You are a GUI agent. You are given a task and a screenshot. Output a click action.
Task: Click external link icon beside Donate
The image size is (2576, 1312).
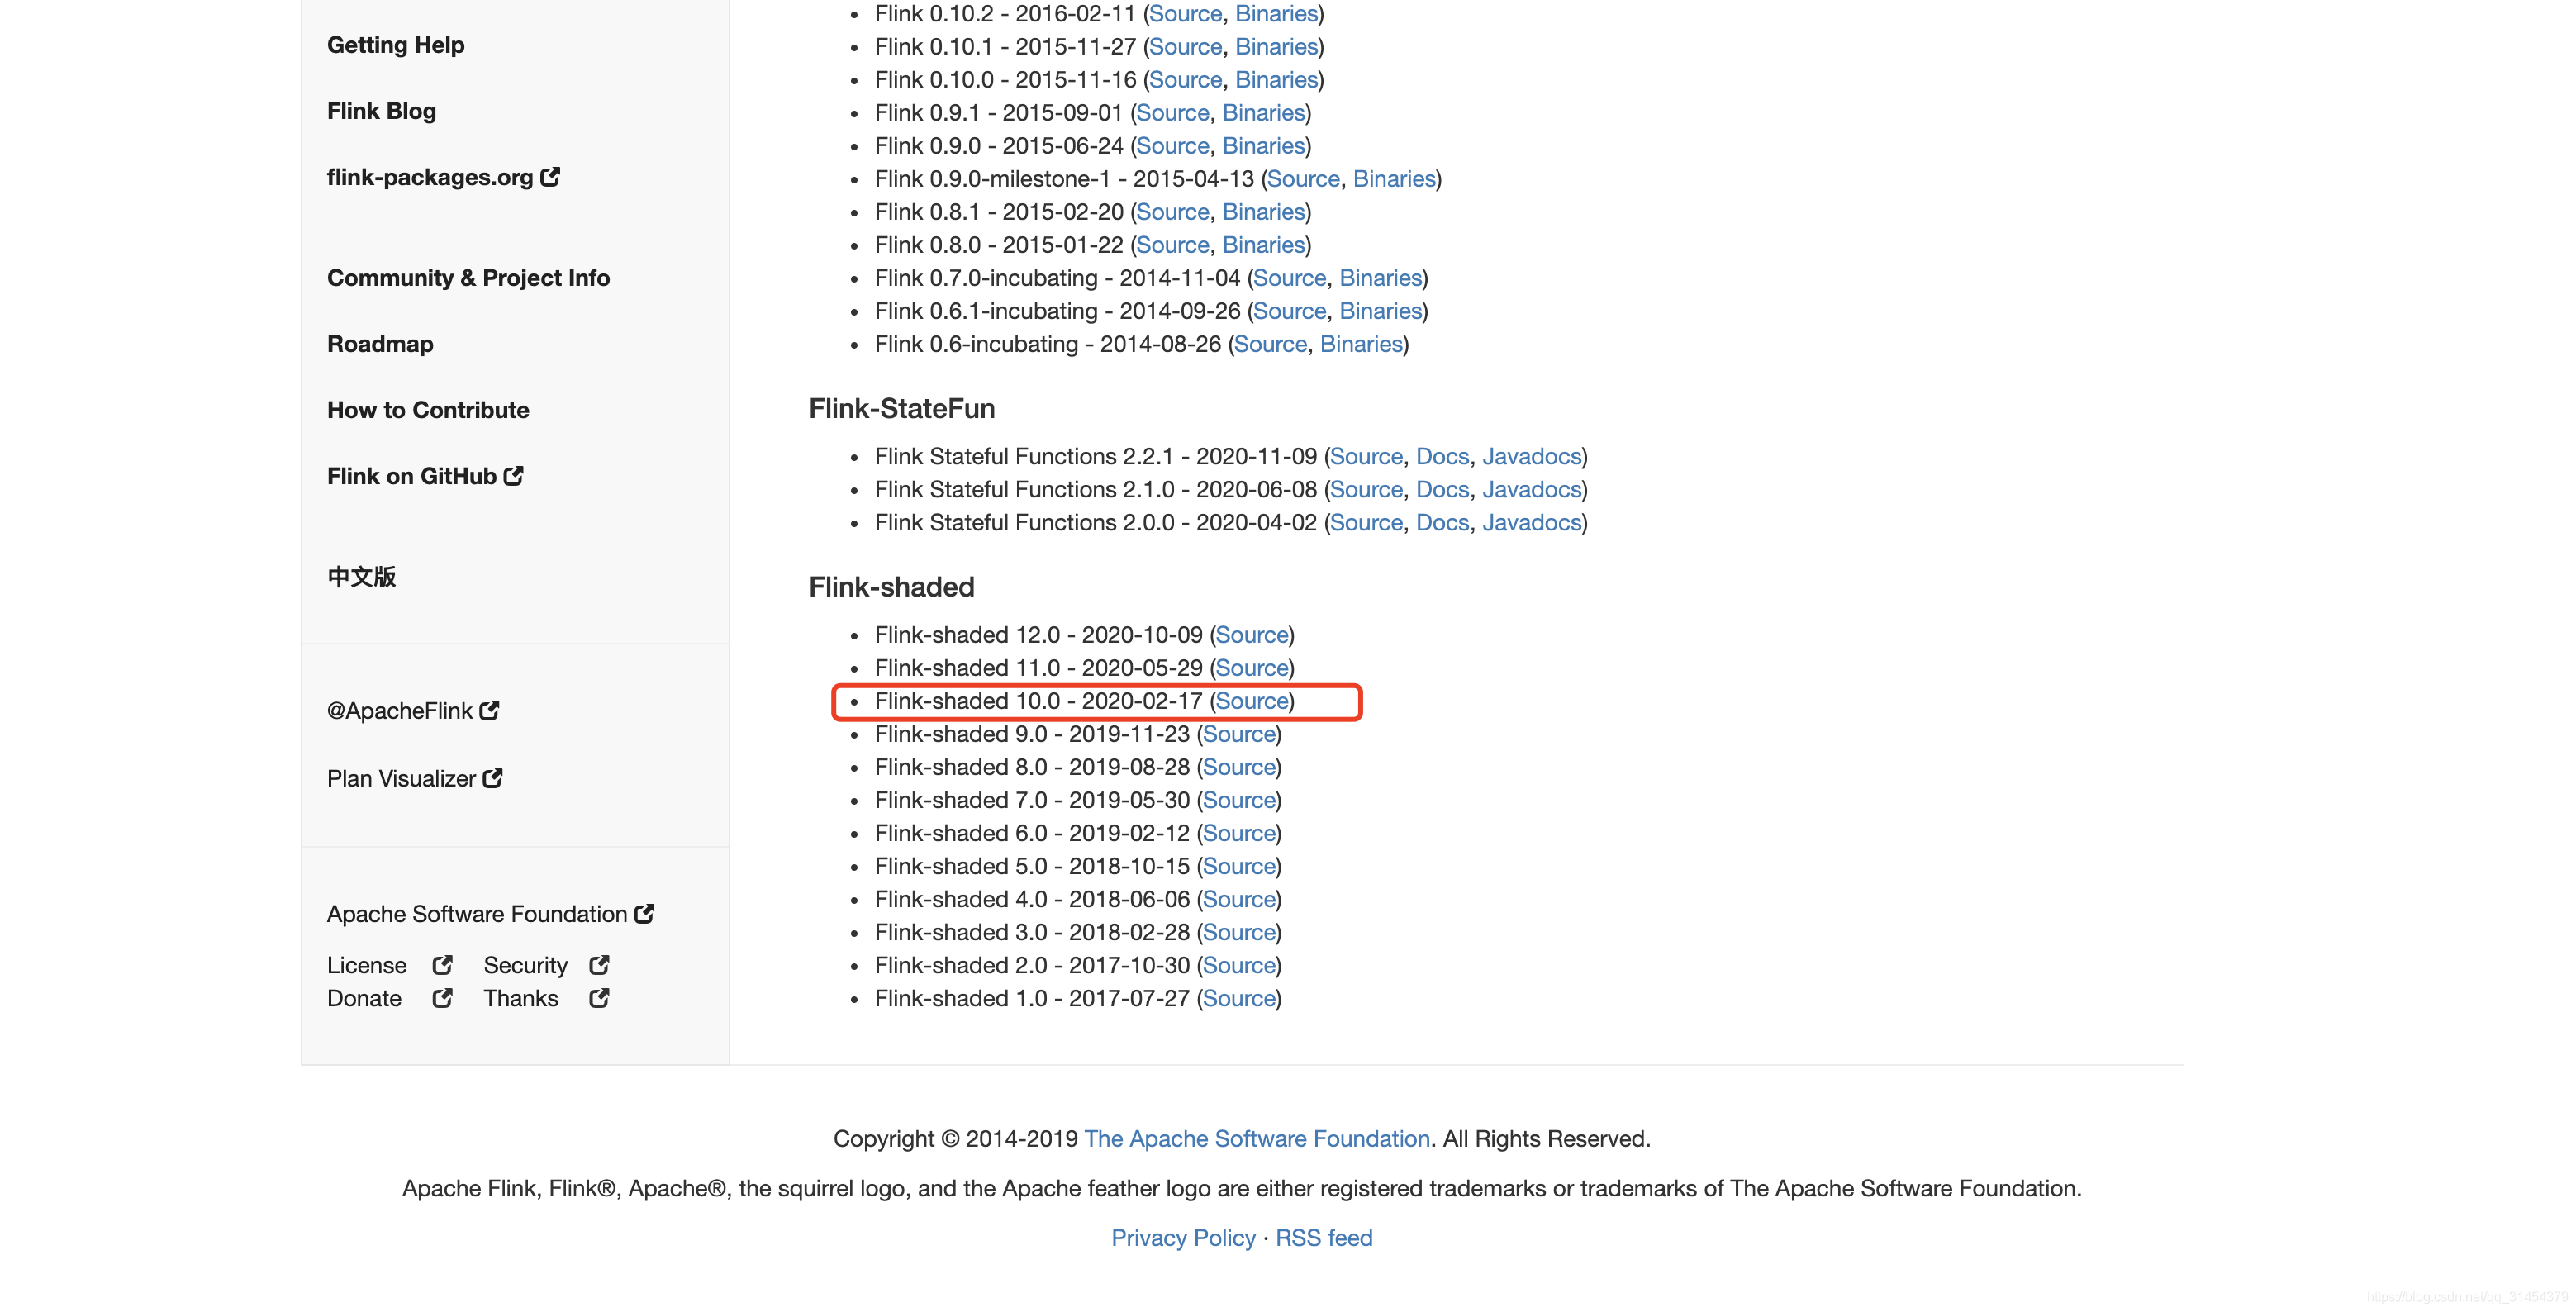pyautogui.click(x=442, y=998)
